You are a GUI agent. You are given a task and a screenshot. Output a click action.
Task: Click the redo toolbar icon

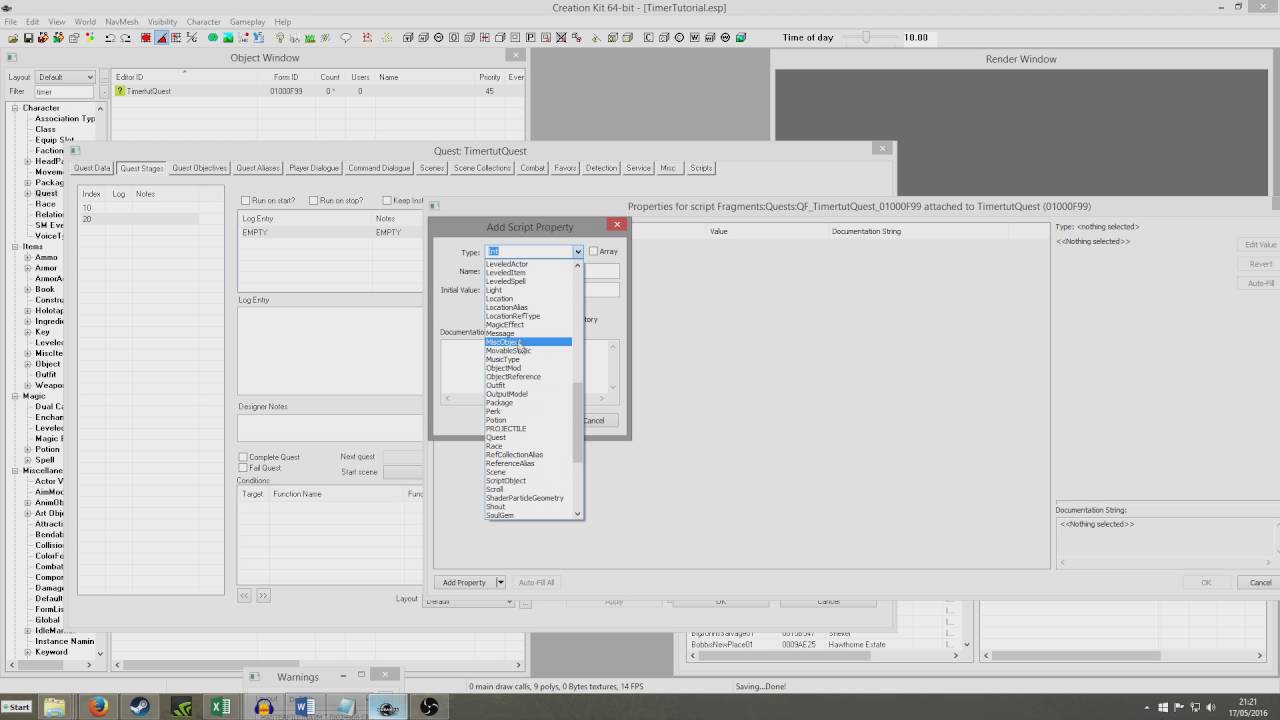click(x=125, y=38)
